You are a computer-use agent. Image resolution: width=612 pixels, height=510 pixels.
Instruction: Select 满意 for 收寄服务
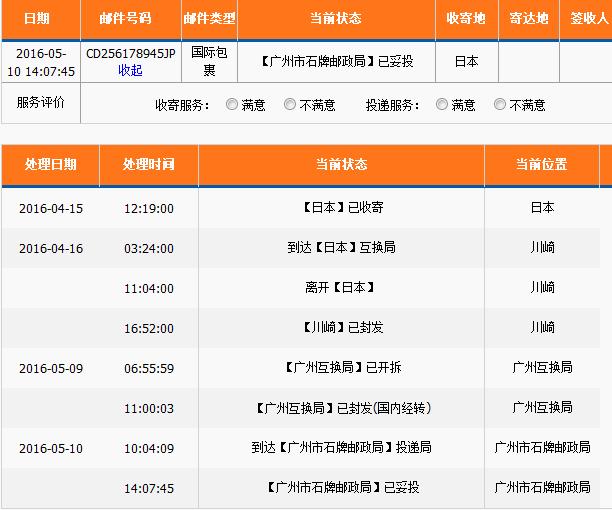coord(232,104)
